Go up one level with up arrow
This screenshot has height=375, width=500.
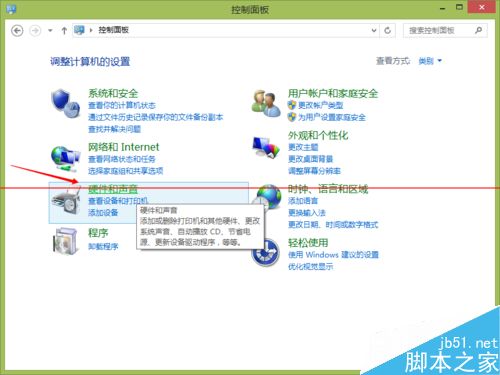pyautogui.click(x=64, y=31)
